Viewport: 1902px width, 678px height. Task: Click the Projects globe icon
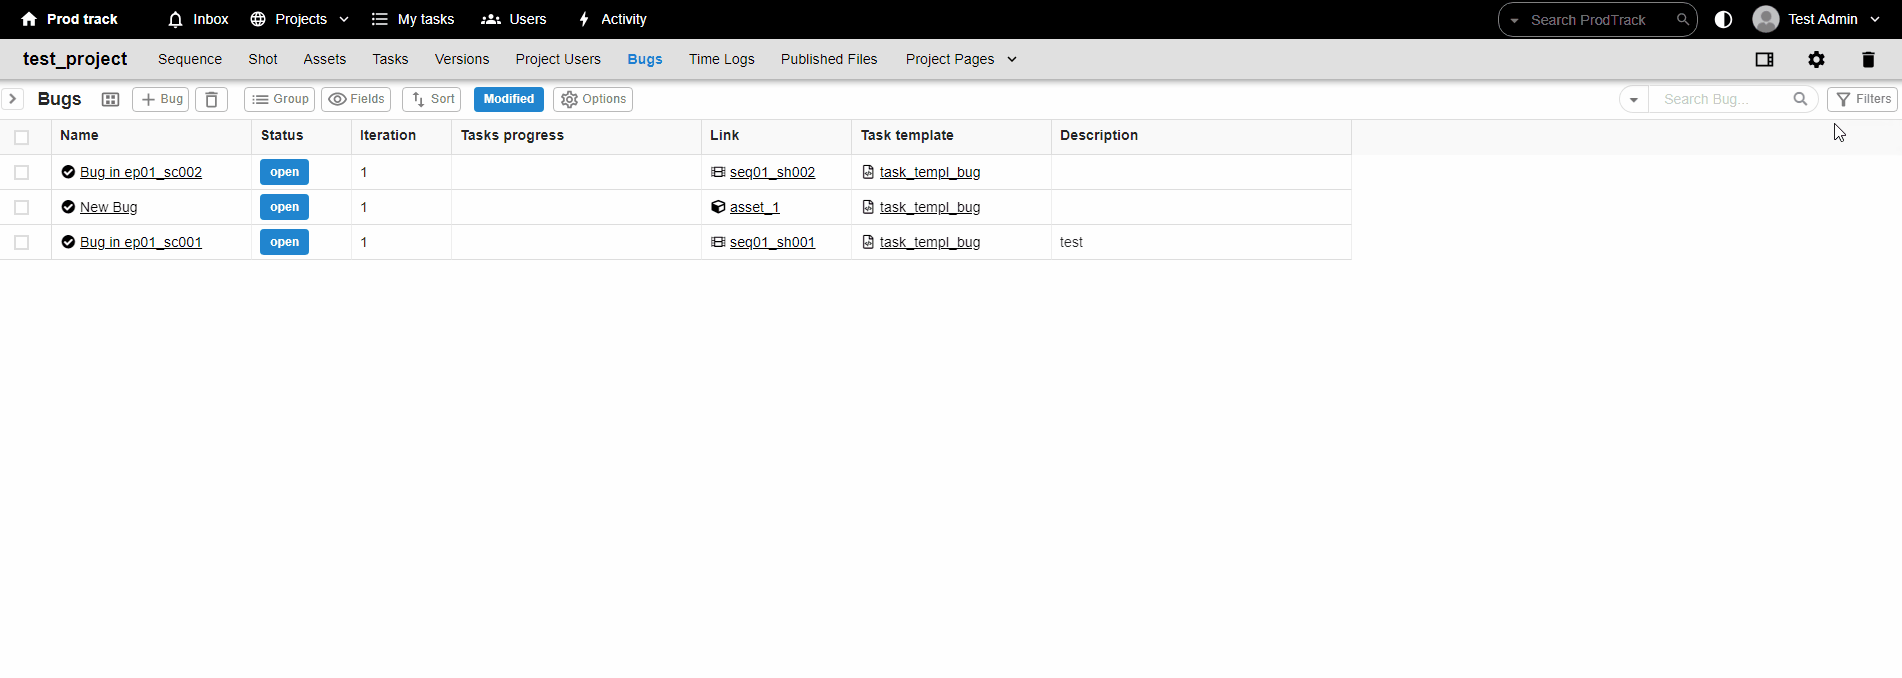pos(258,19)
